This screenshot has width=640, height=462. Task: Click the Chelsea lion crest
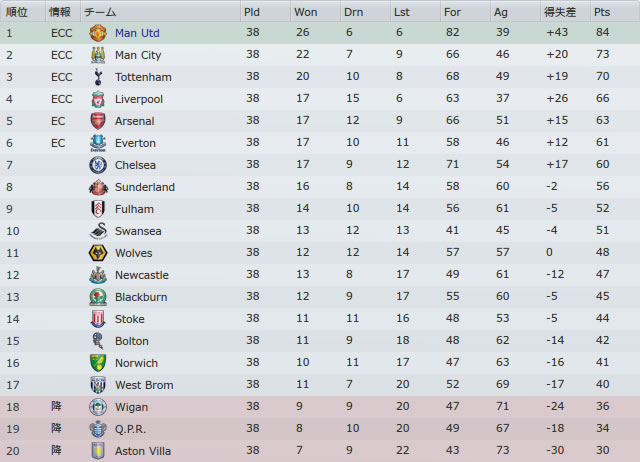[x=98, y=165]
